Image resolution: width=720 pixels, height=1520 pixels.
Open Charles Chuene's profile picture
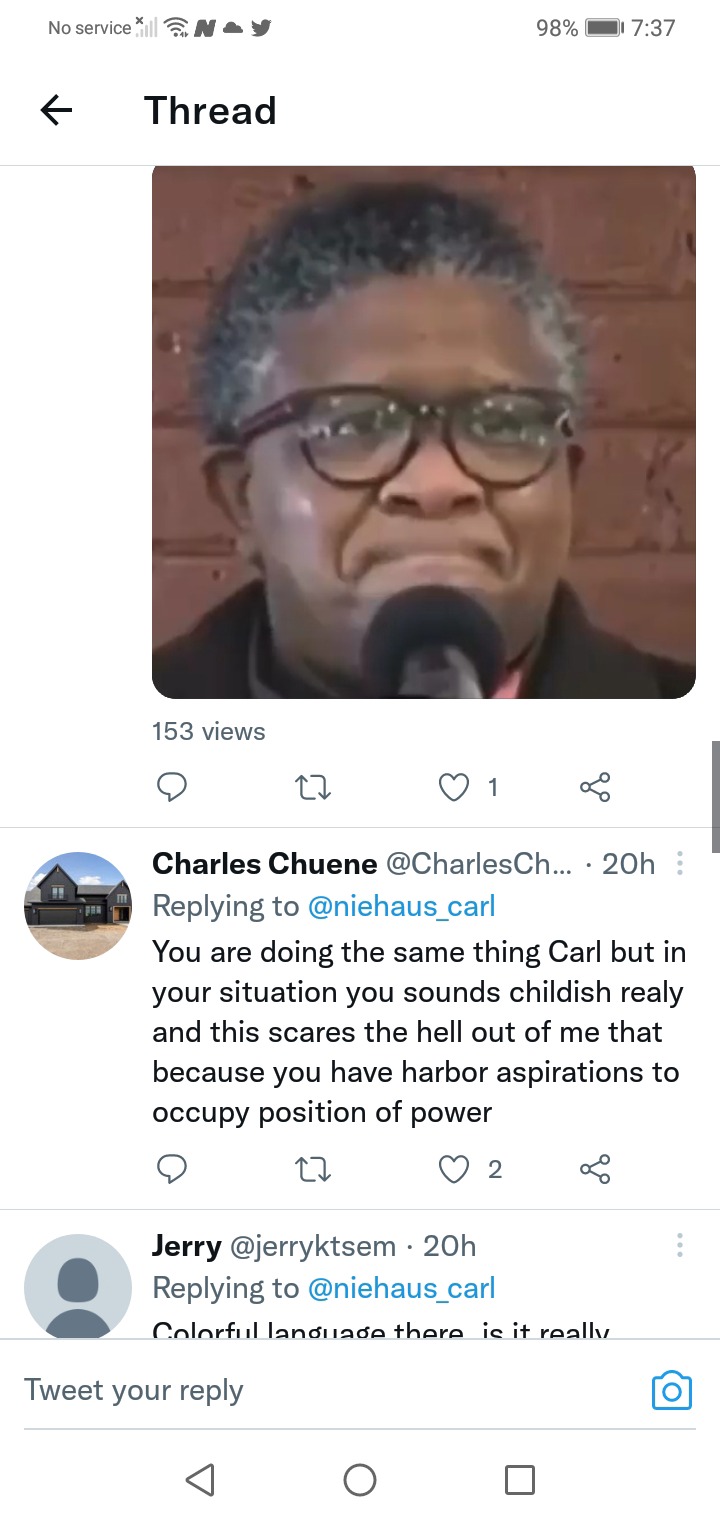pos(78,906)
